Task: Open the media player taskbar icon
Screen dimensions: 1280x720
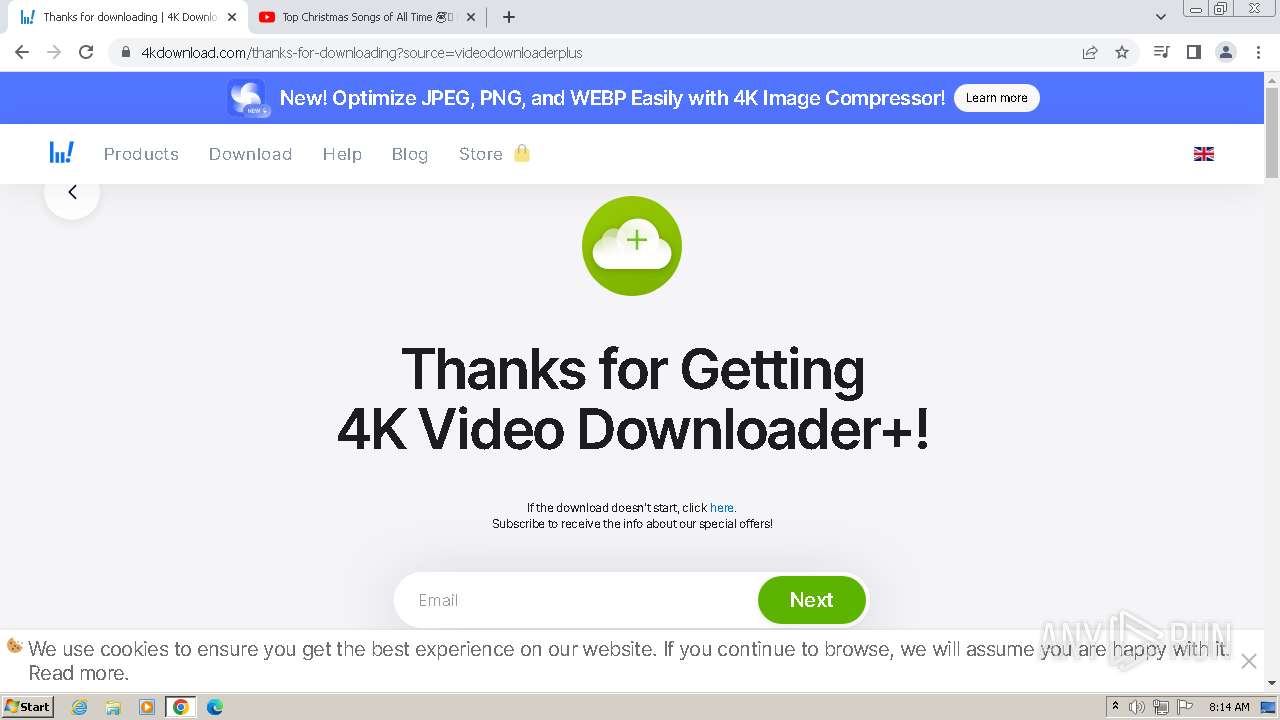Action: click(x=147, y=707)
